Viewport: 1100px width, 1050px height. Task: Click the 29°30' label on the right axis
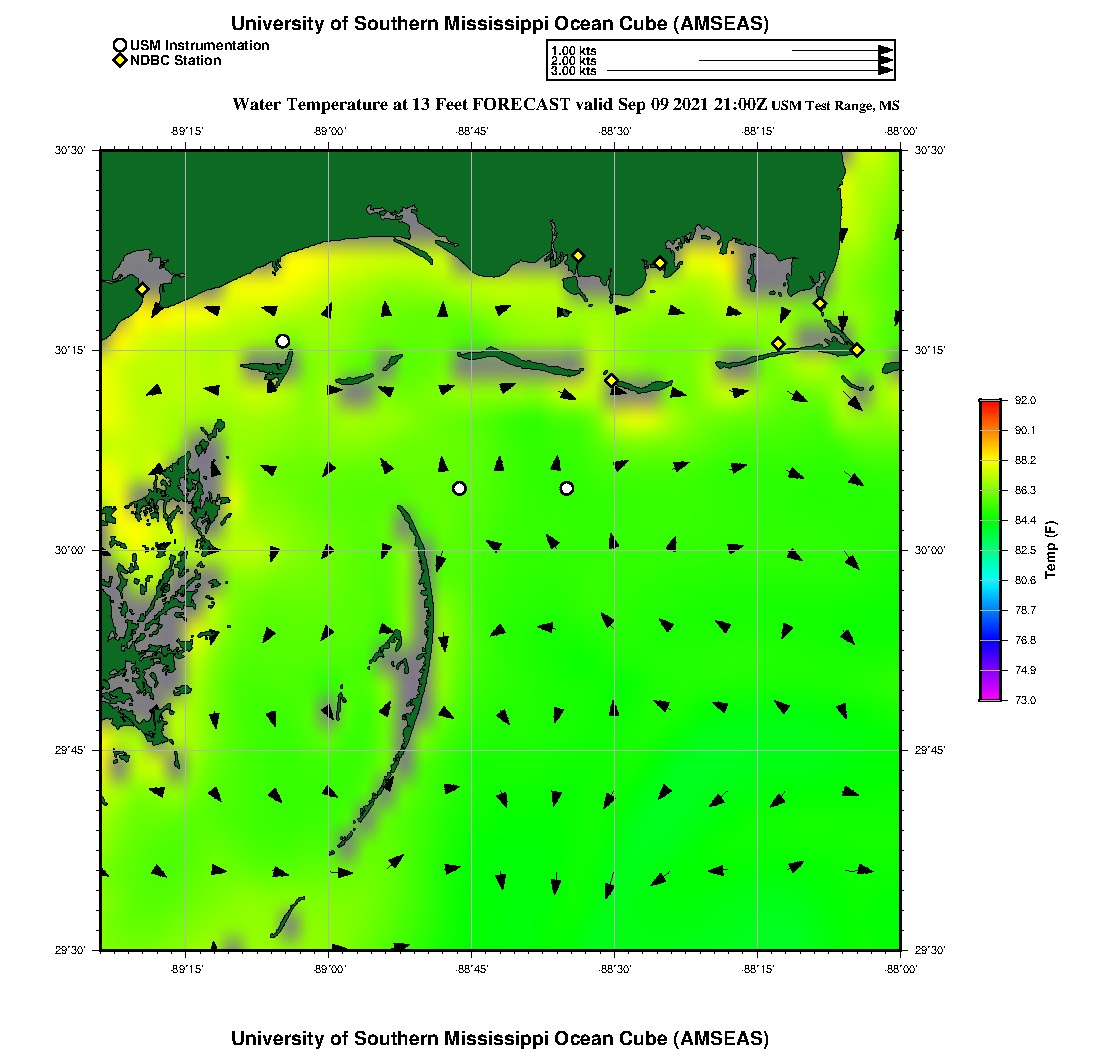point(930,950)
